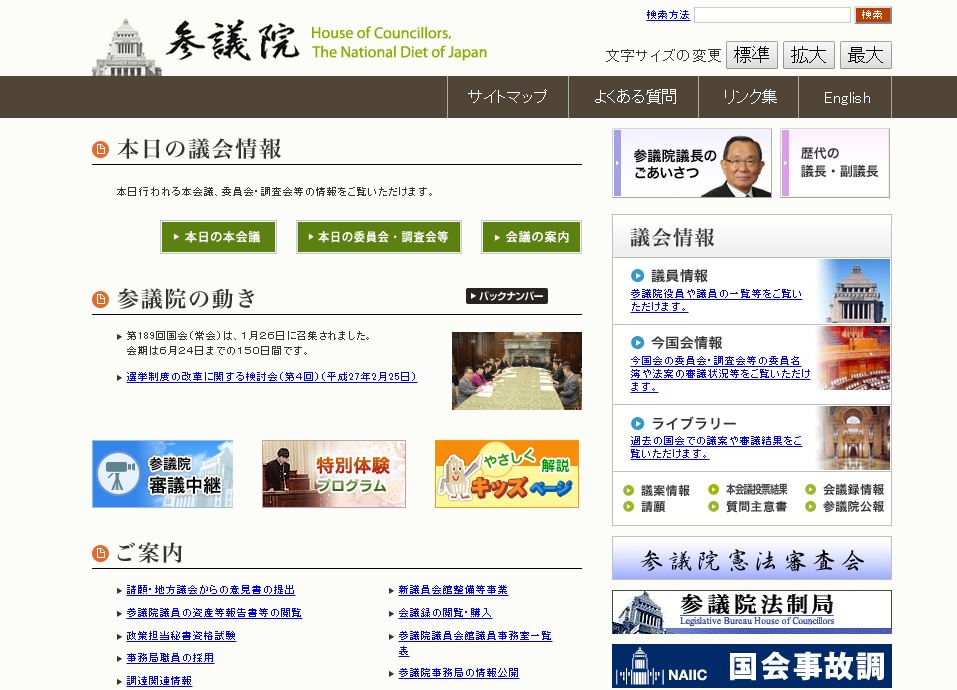Switch to English site
Viewport: 957px width, 690px height.
coord(845,97)
